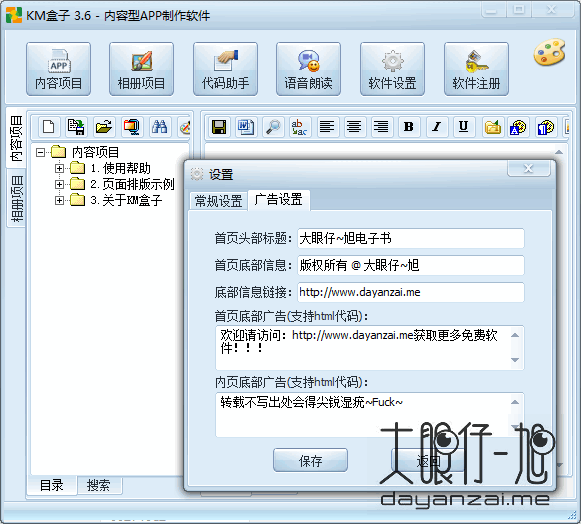Click the insert image folder icon
The image size is (581, 524).
tap(492, 127)
